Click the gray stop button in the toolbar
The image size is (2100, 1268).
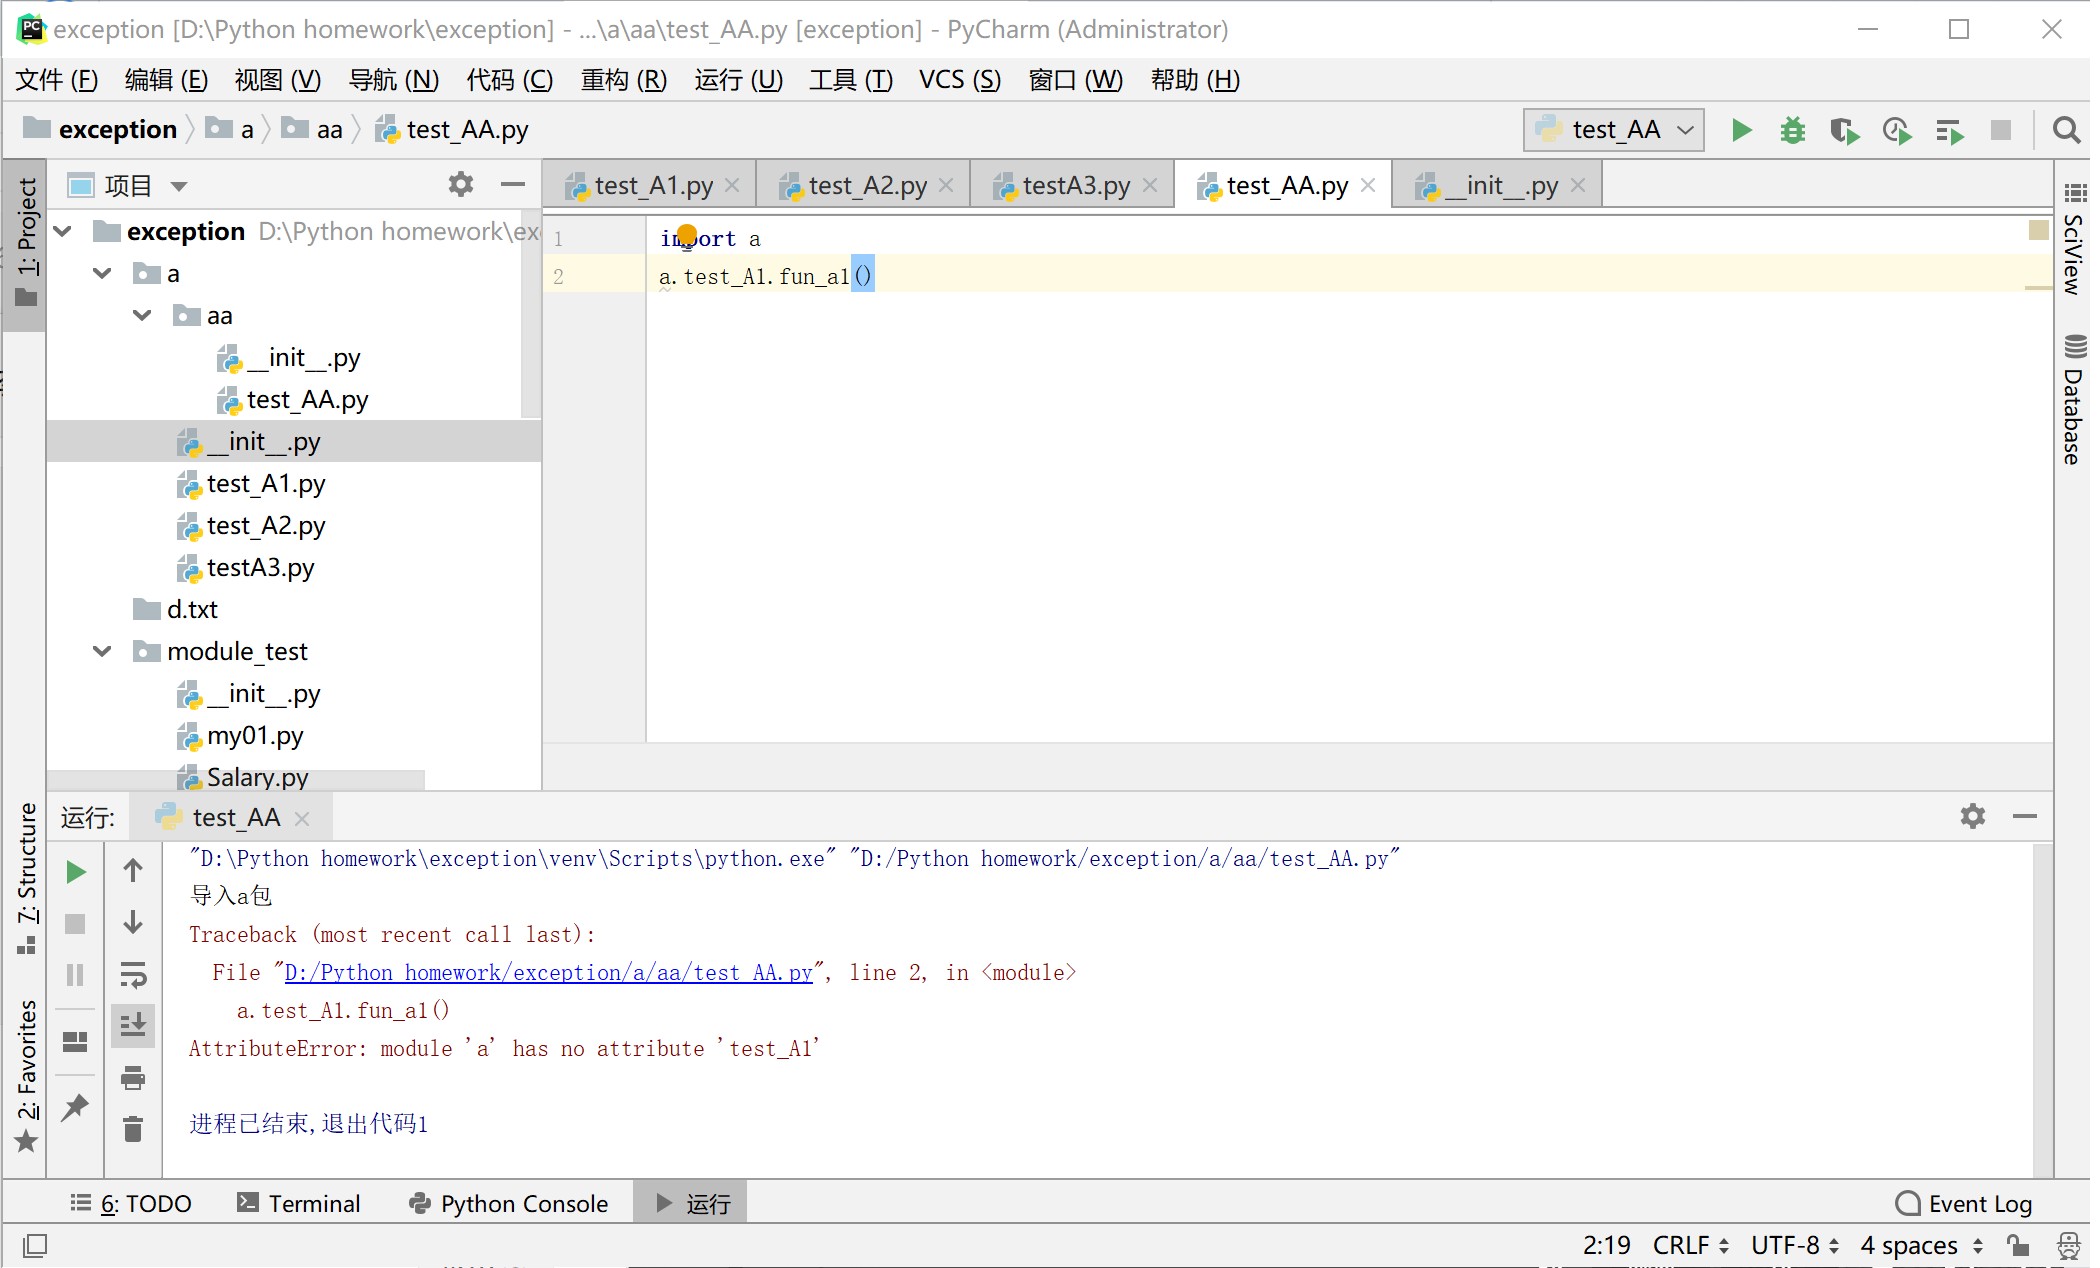[2001, 130]
